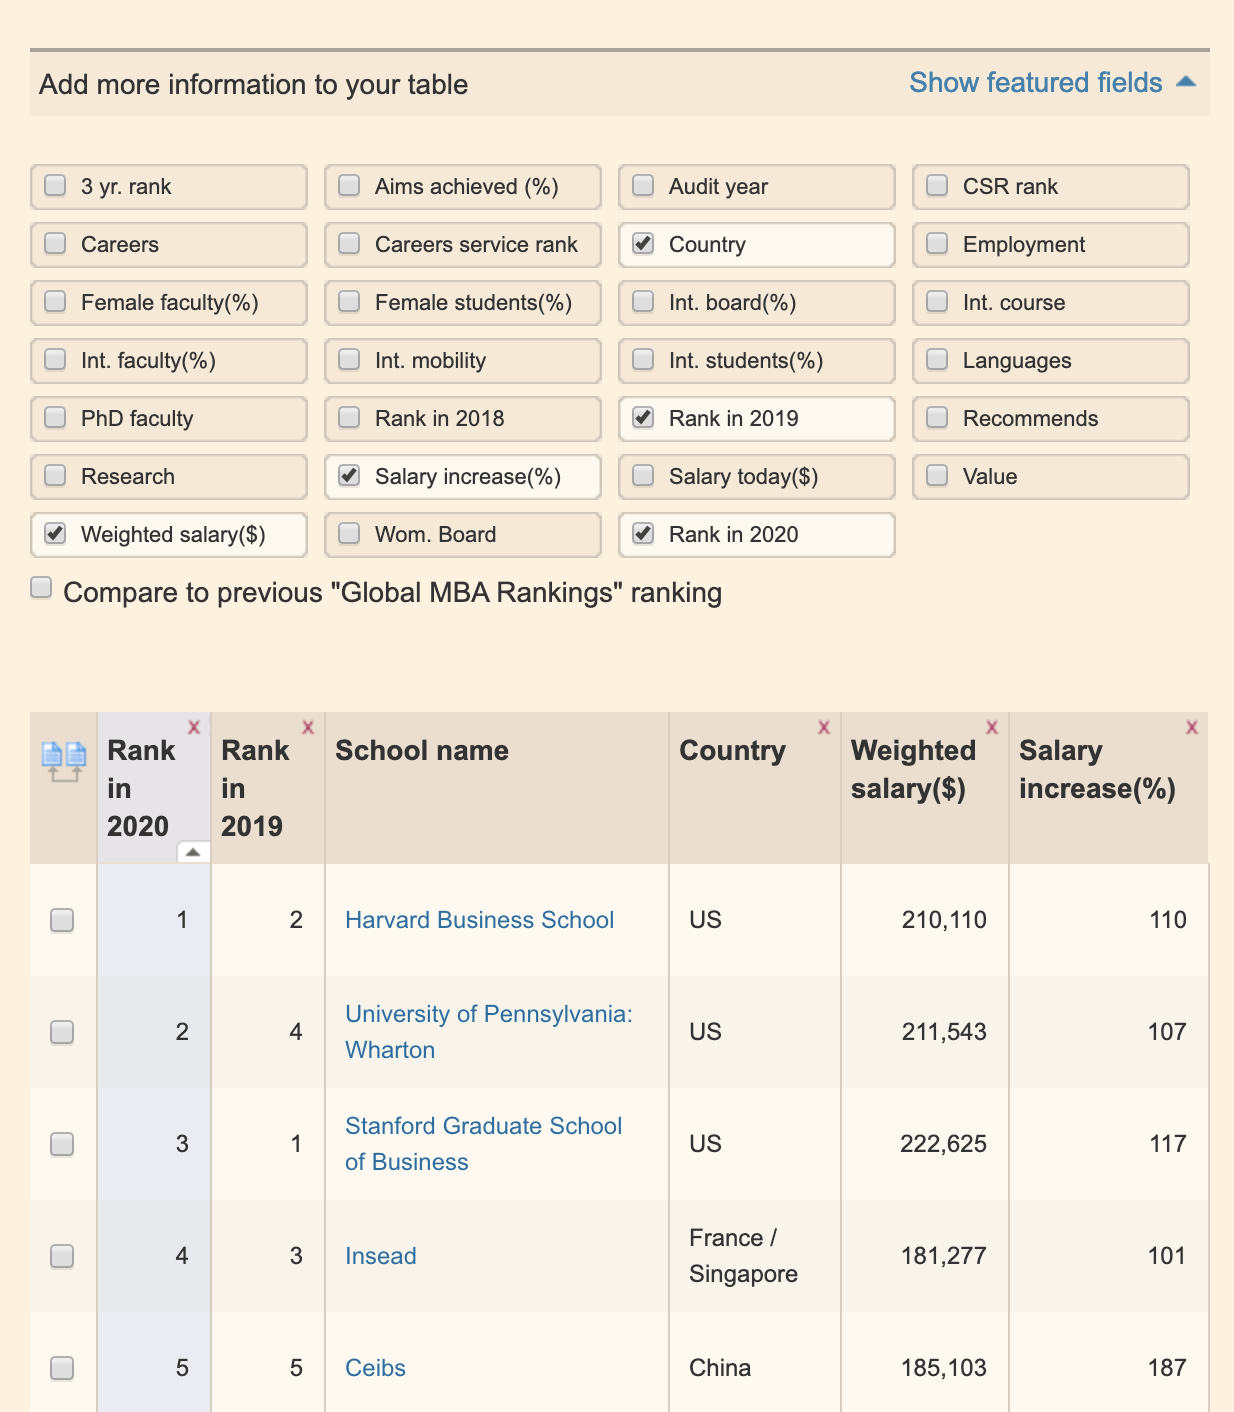Sort by the School name column header
The height and width of the screenshot is (1412, 1234).
tap(422, 750)
